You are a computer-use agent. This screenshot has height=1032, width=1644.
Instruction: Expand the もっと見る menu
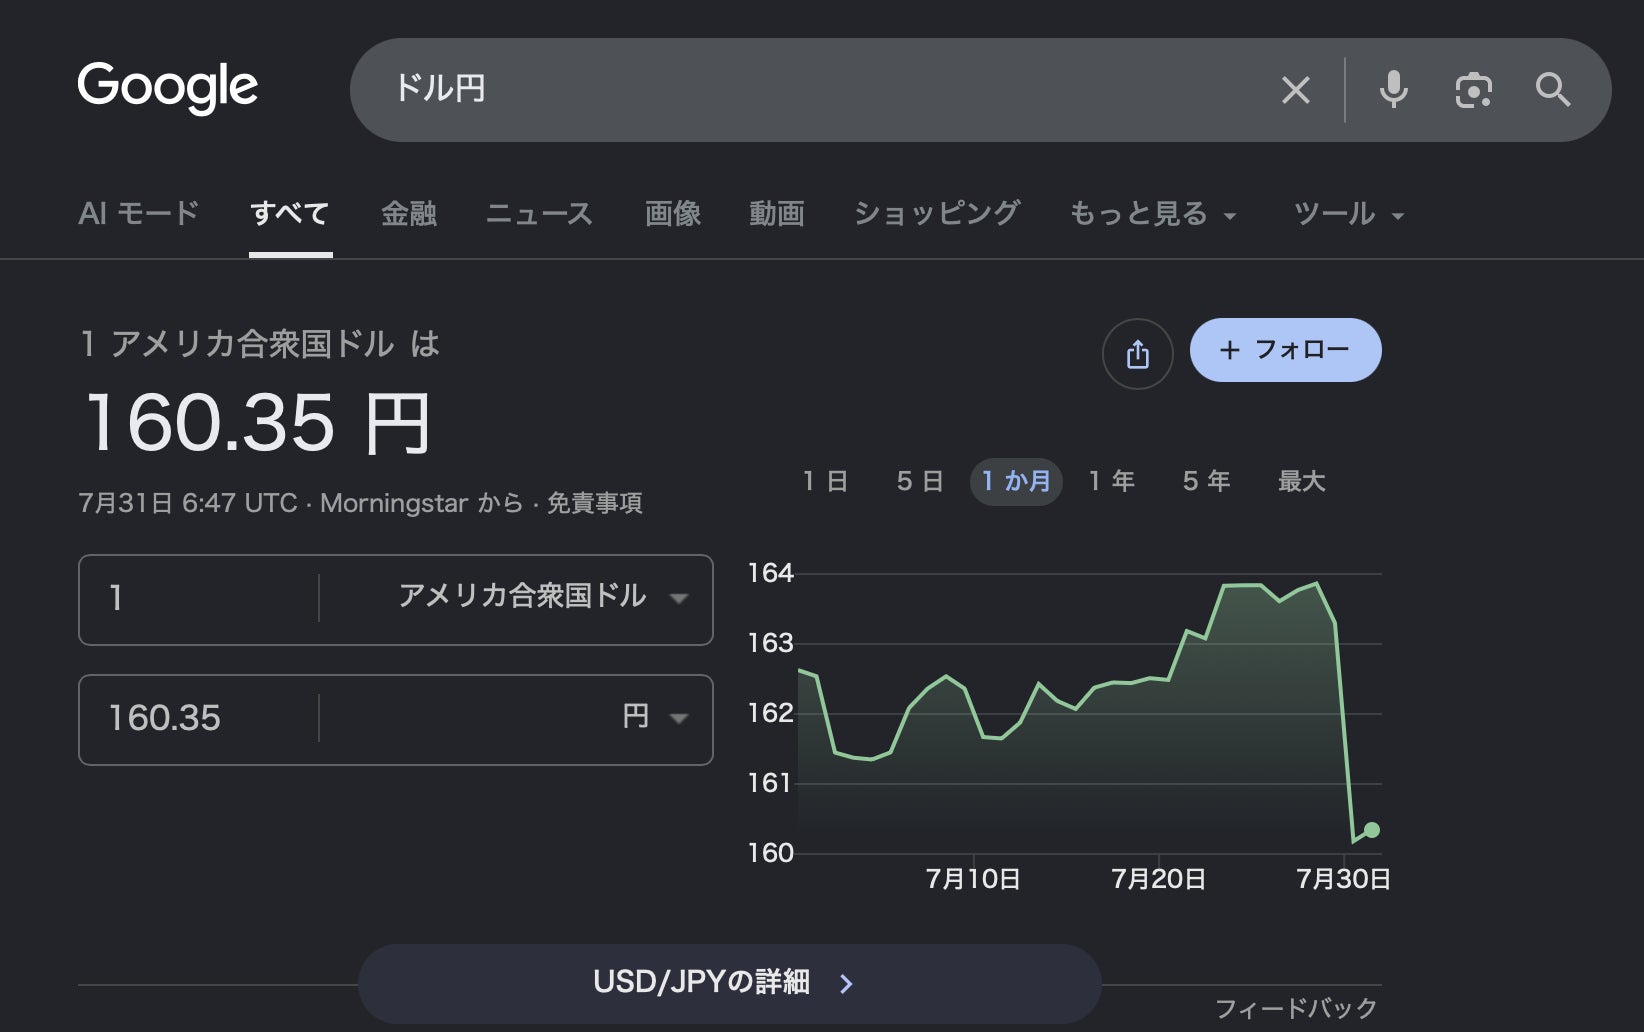tap(1153, 214)
